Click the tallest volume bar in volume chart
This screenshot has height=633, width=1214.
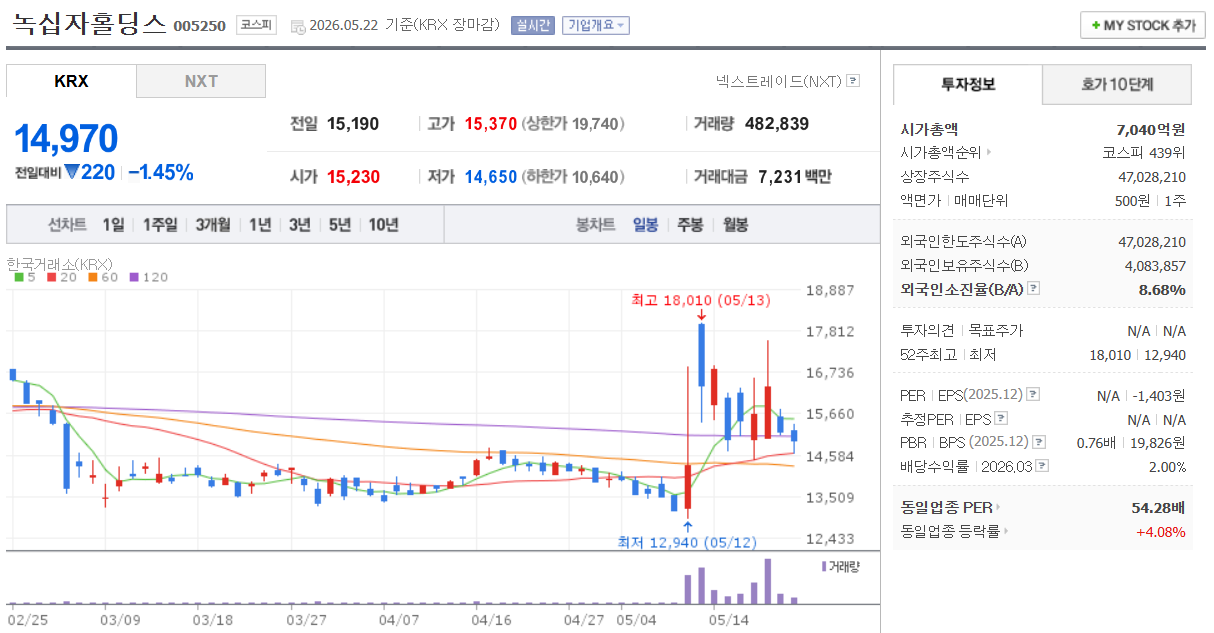(x=768, y=581)
